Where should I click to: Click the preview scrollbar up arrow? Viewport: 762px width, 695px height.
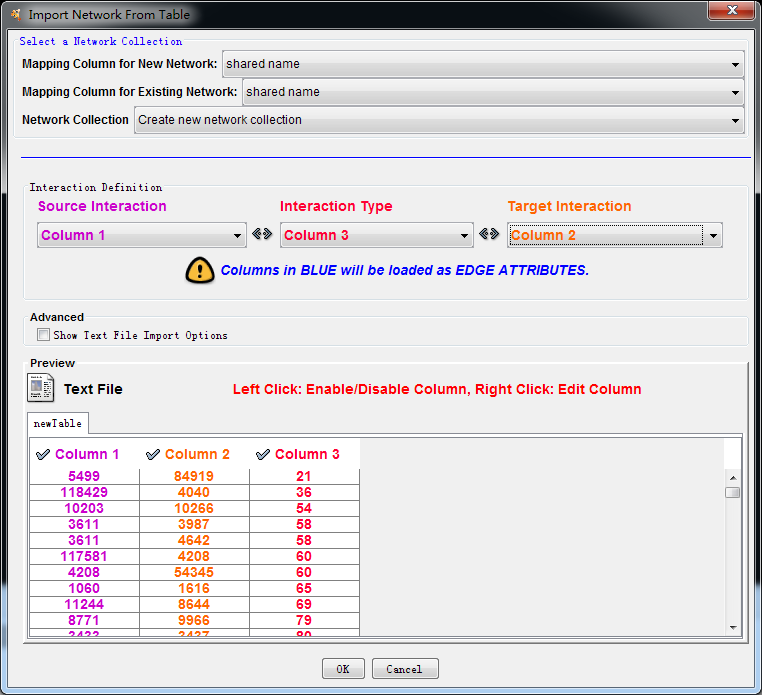(x=733, y=478)
